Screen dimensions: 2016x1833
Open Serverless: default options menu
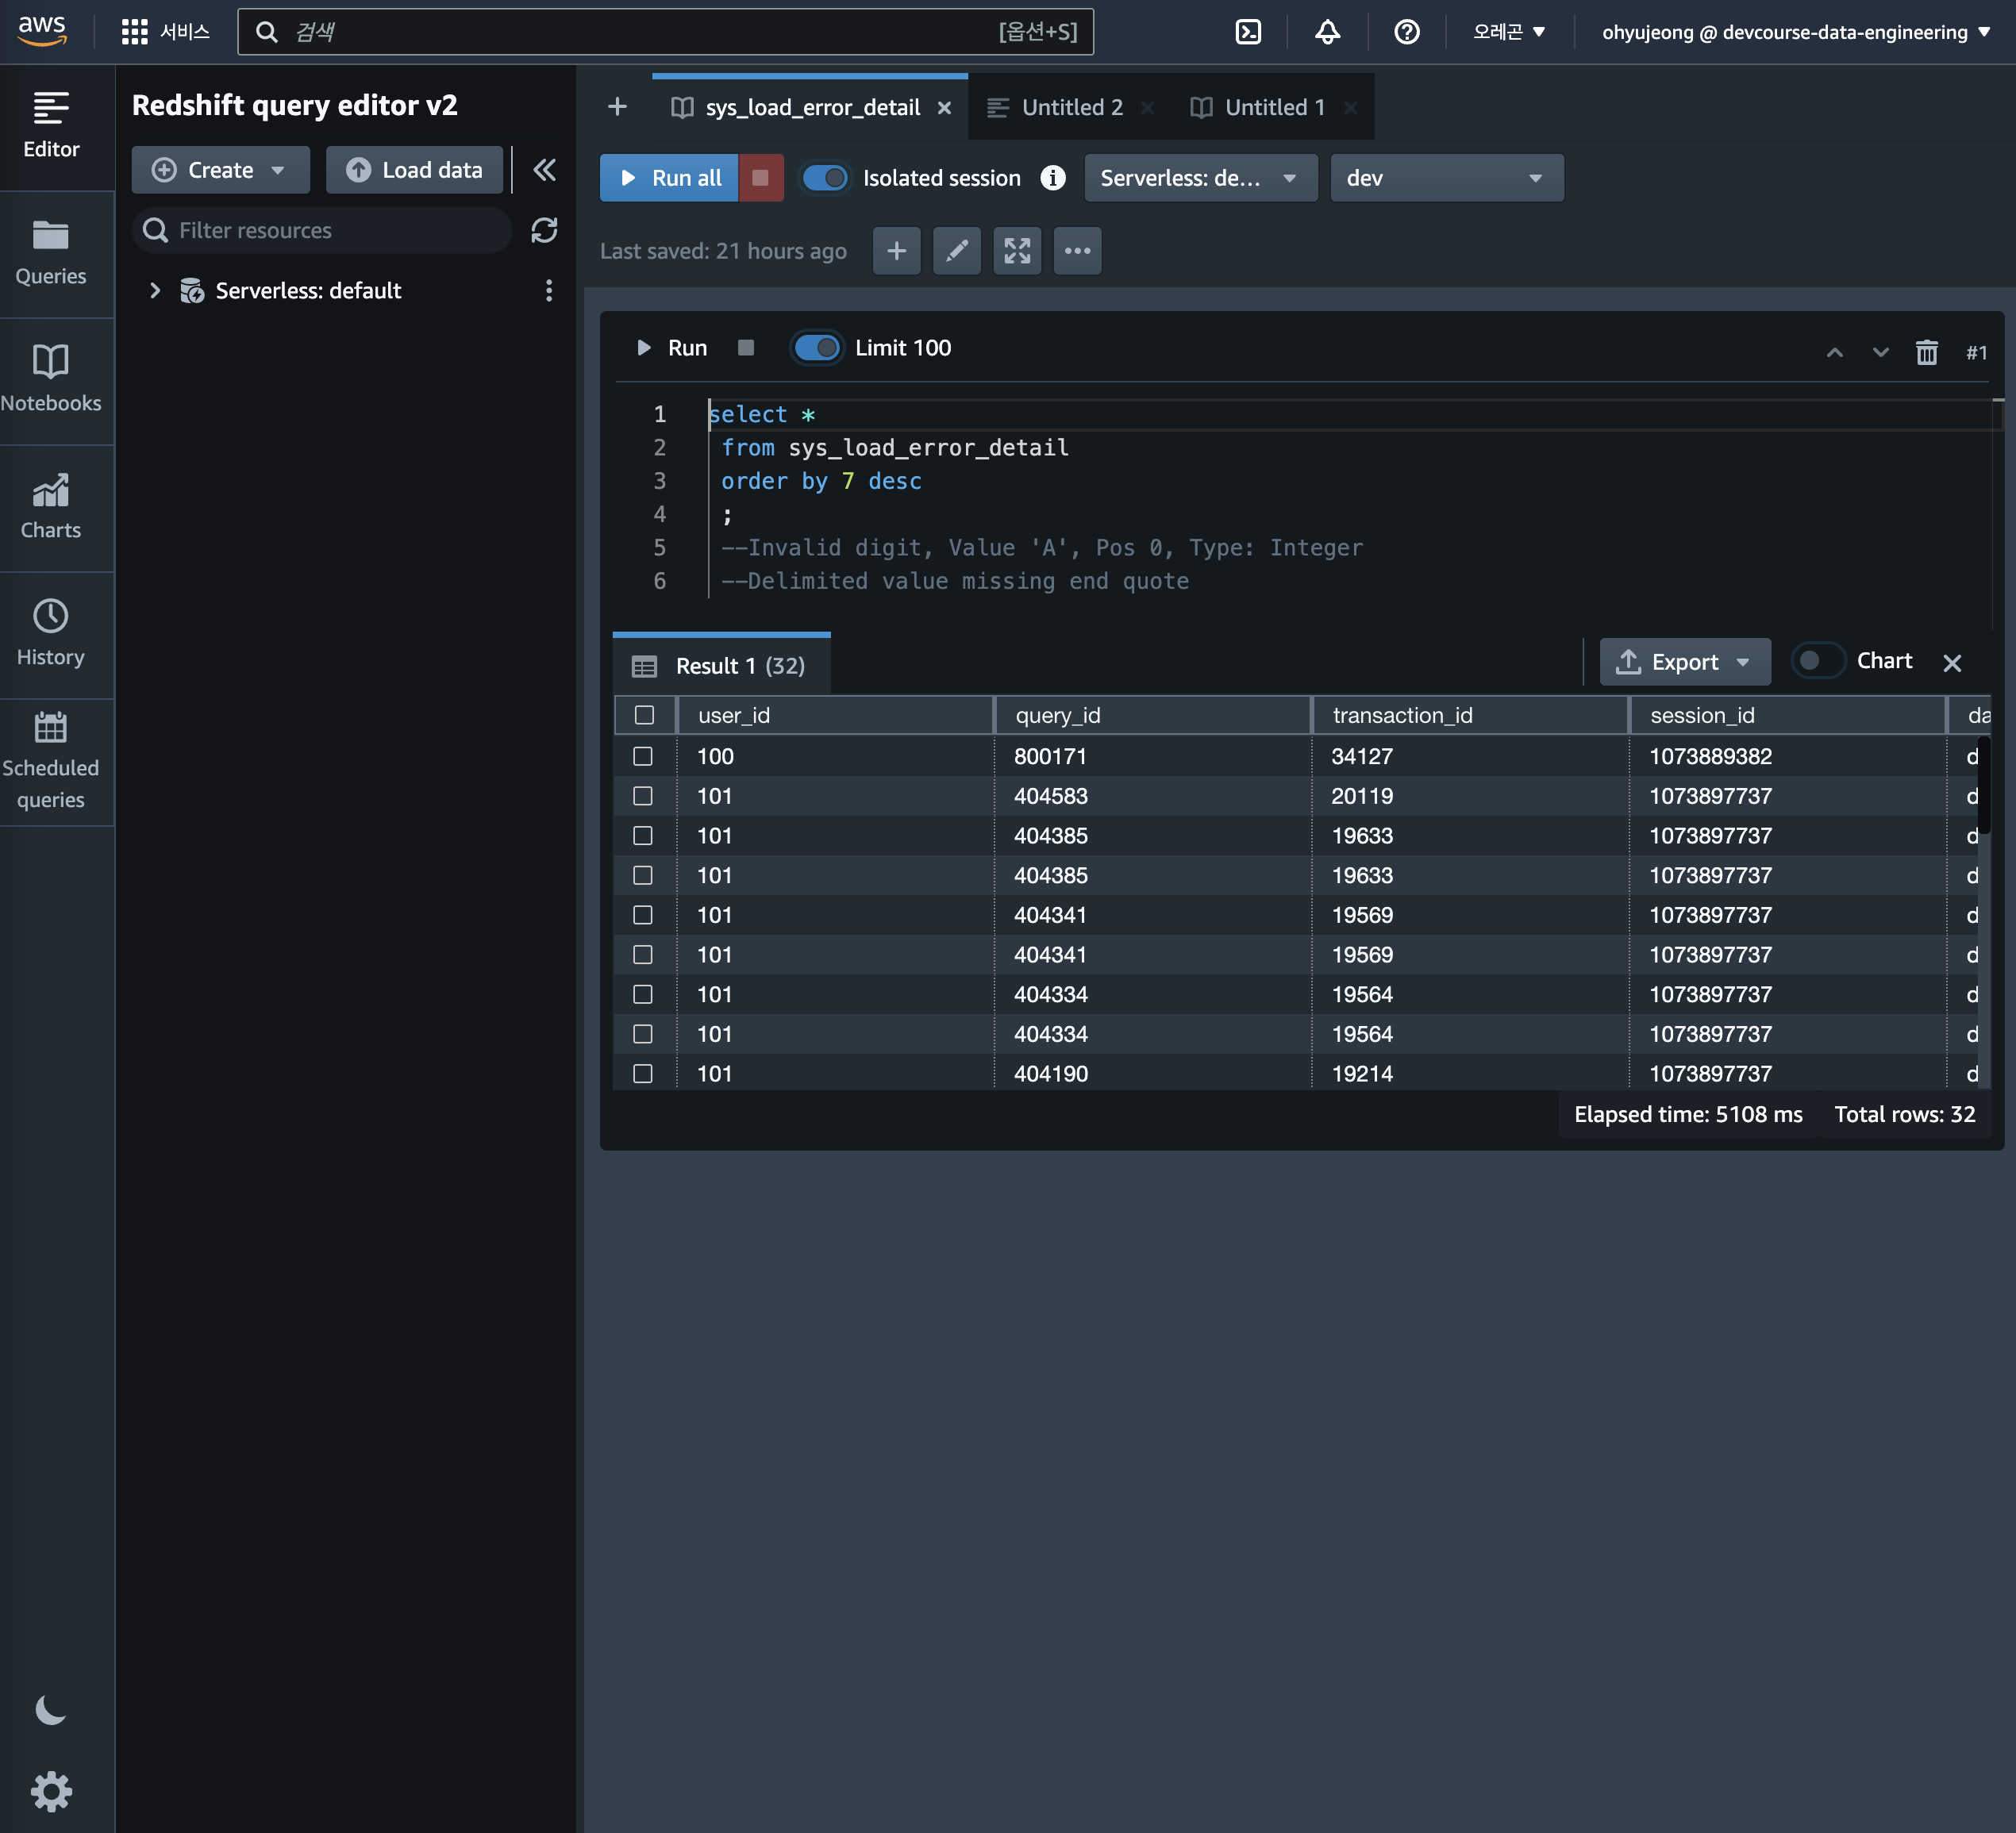pos(548,290)
